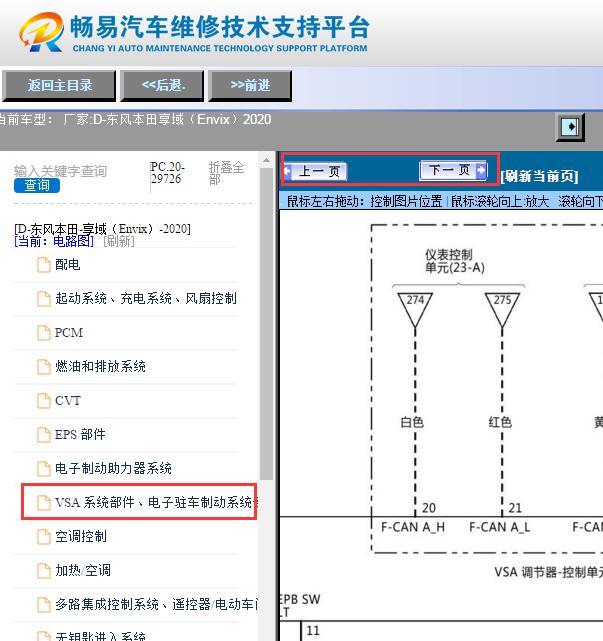
Task: Click the blue 查询 search button
Action: click(x=37, y=186)
